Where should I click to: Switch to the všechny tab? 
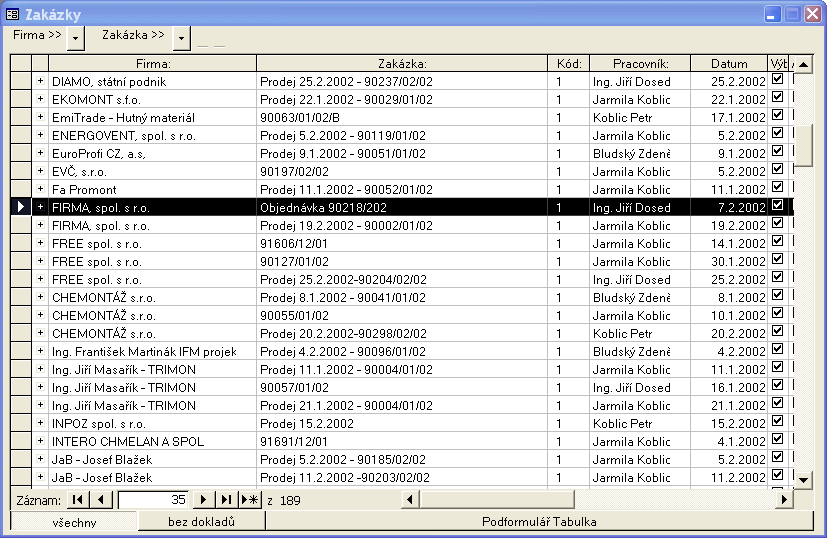[x=74, y=521]
